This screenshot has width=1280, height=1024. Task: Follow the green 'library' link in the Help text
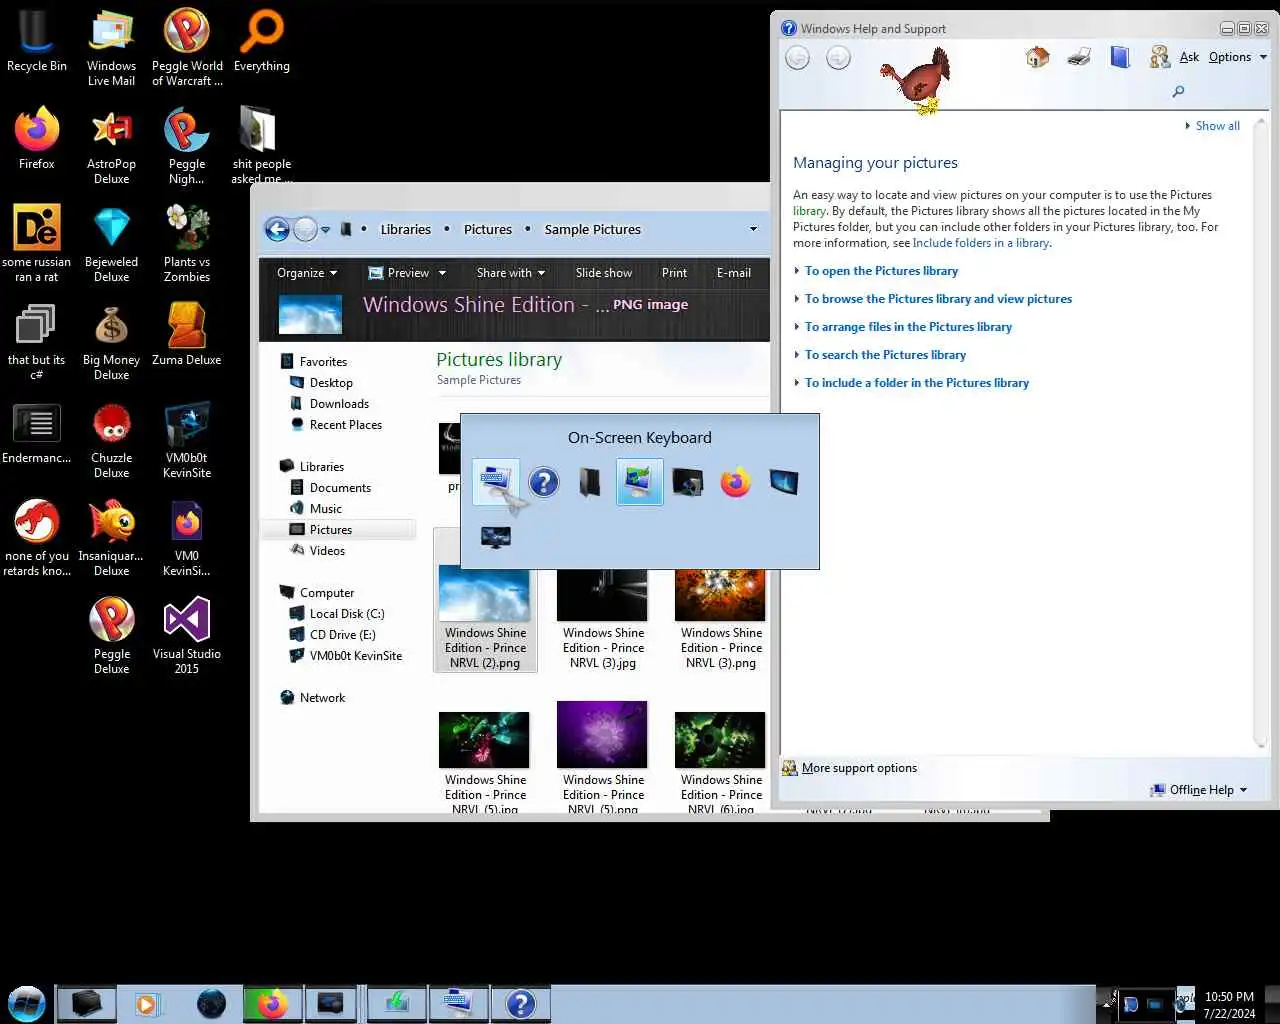tap(809, 211)
